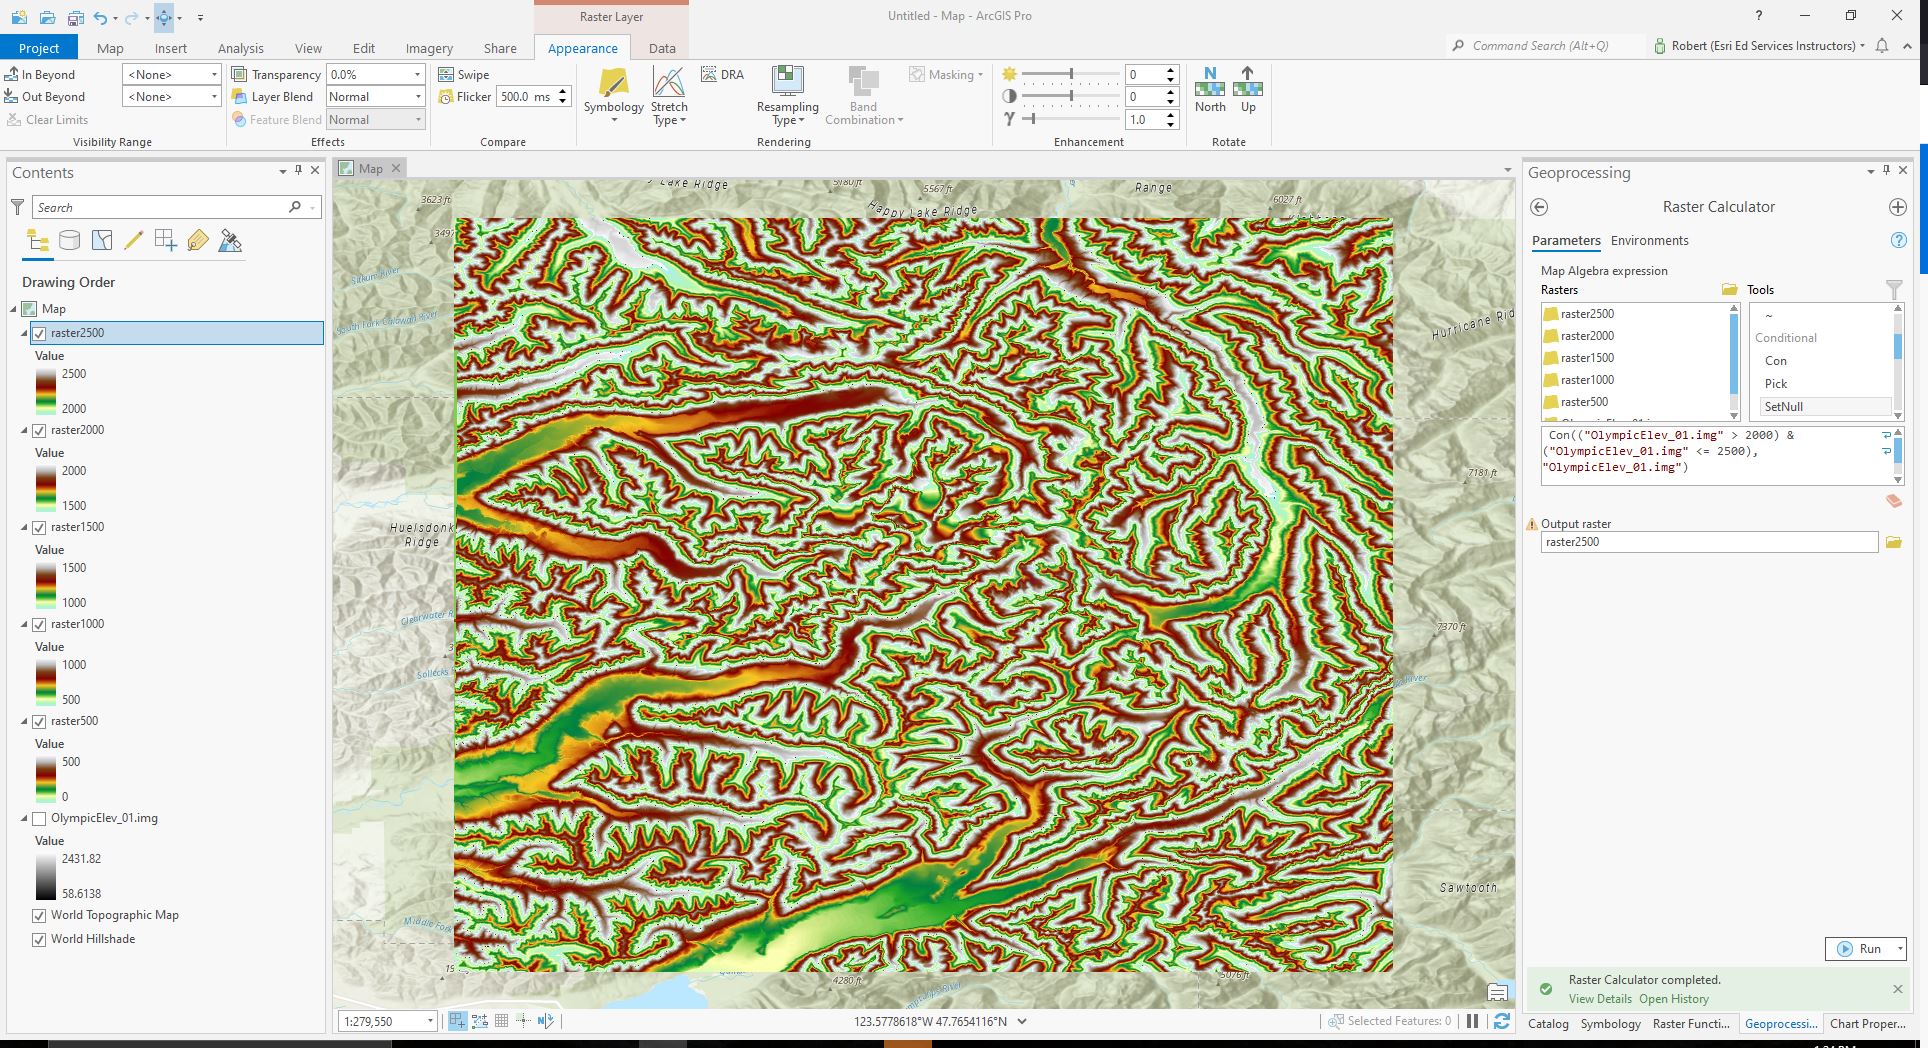Activate the DRA rendering option
The height and width of the screenshot is (1048, 1928).
point(721,74)
